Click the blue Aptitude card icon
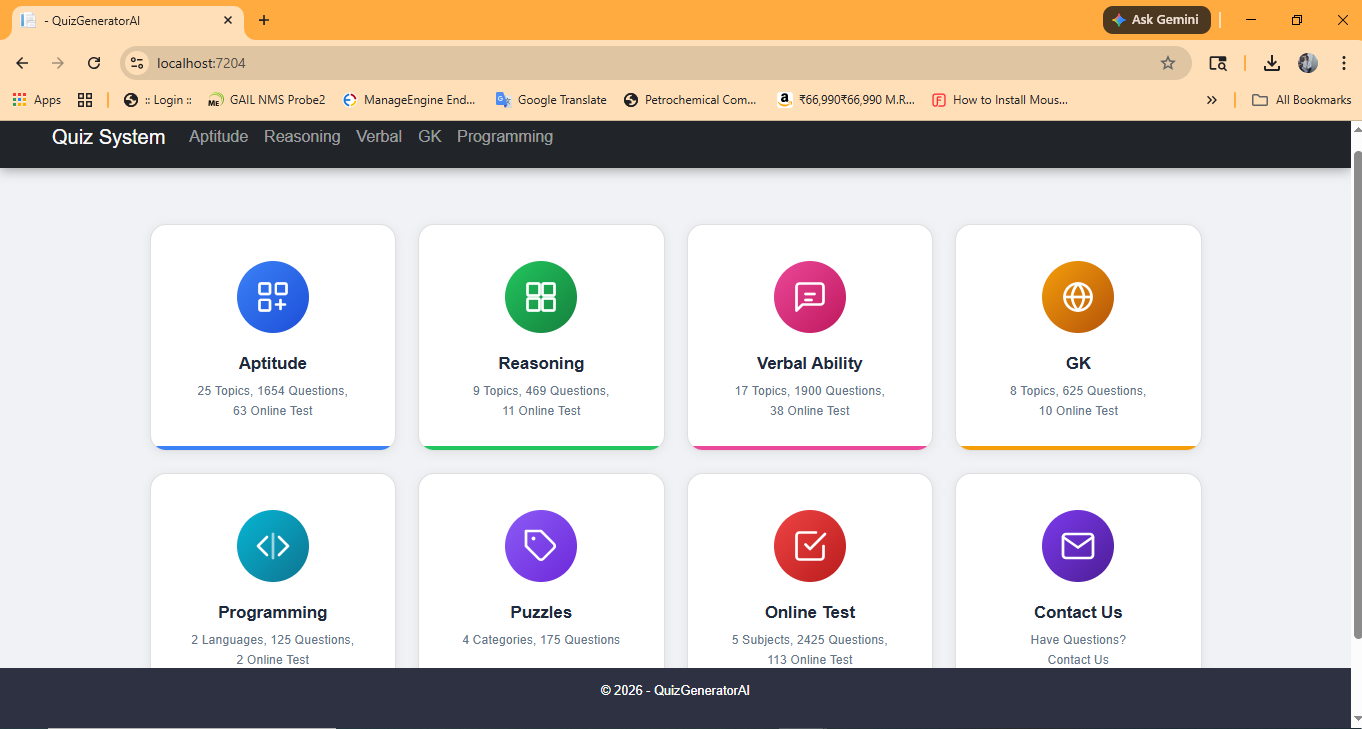 click(x=273, y=297)
